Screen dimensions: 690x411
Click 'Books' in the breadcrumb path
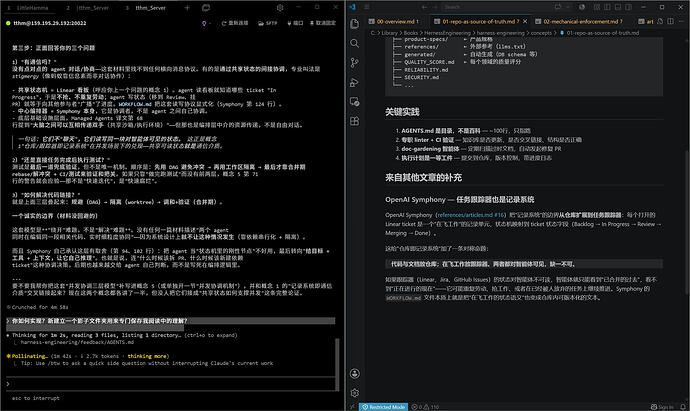[410, 33]
